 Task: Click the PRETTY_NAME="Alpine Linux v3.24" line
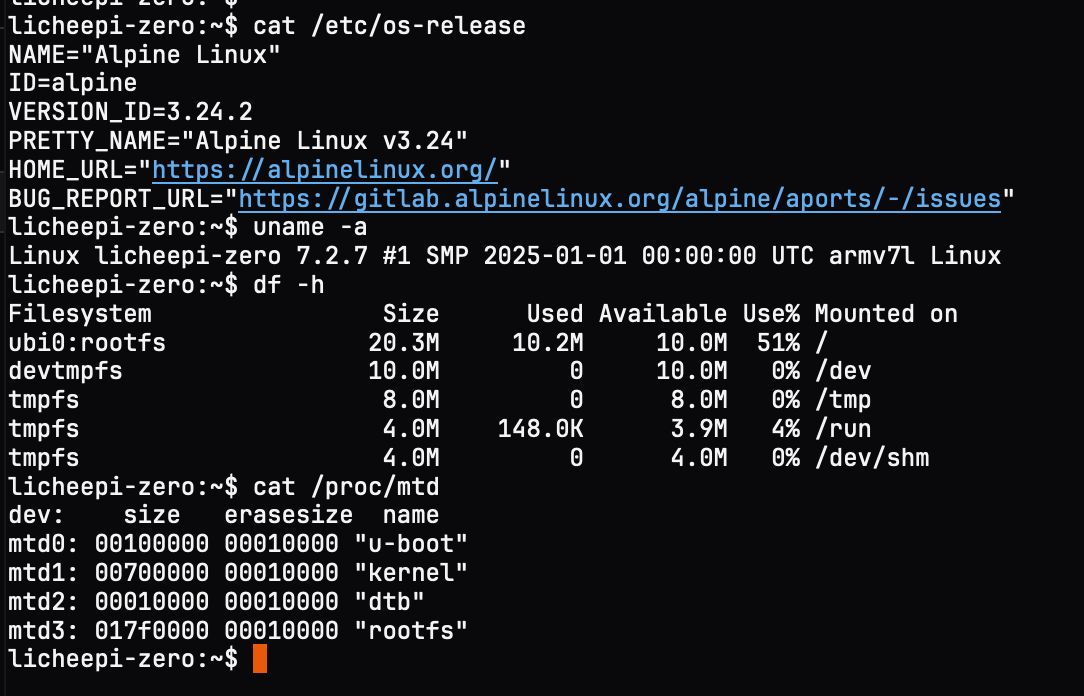click(x=238, y=141)
